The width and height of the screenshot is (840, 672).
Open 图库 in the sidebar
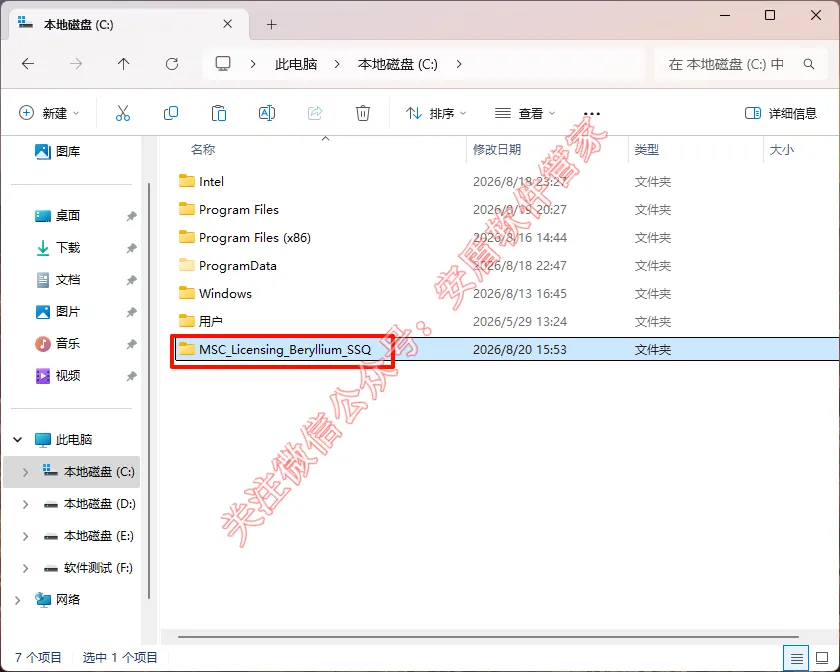[x=57, y=152]
